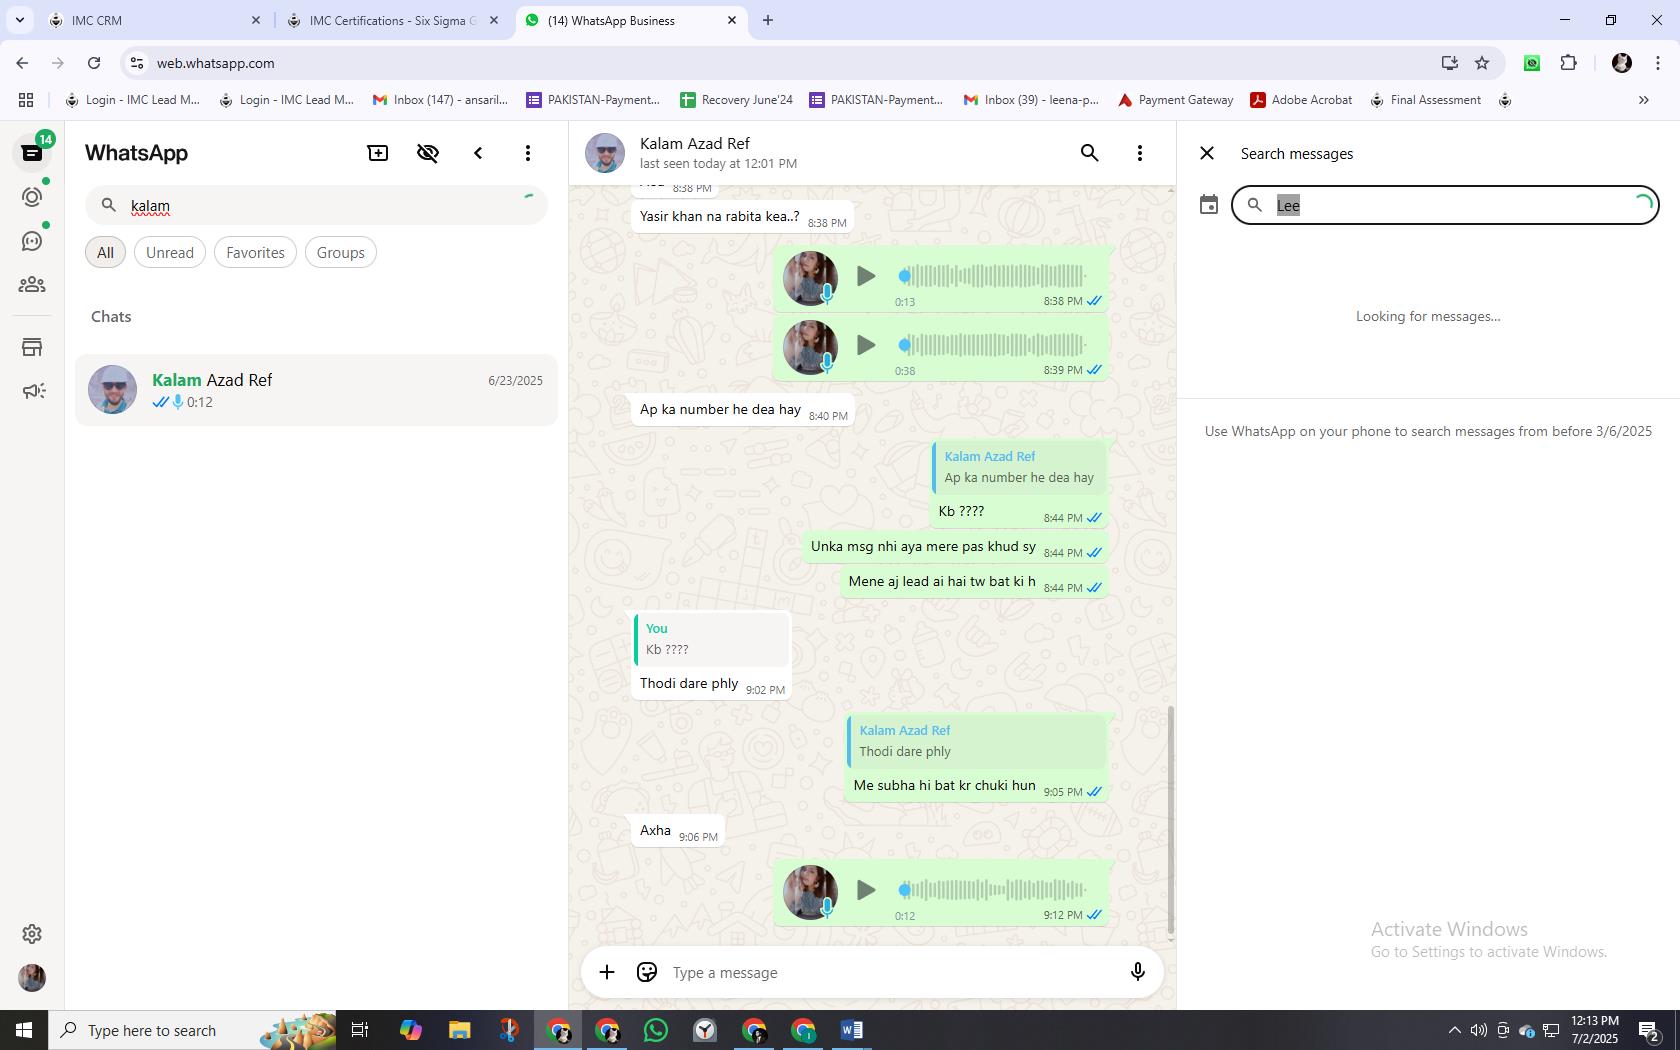The height and width of the screenshot is (1050, 1680).
Task: Click quoted reply 'Thodi dare phly'
Action: [x=976, y=741]
